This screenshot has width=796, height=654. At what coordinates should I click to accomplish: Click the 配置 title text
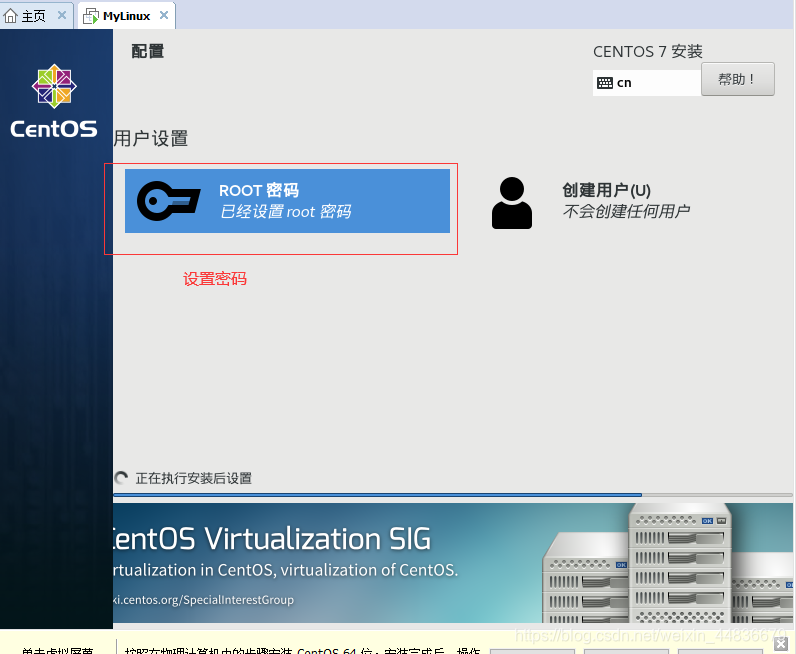(x=147, y=51)
